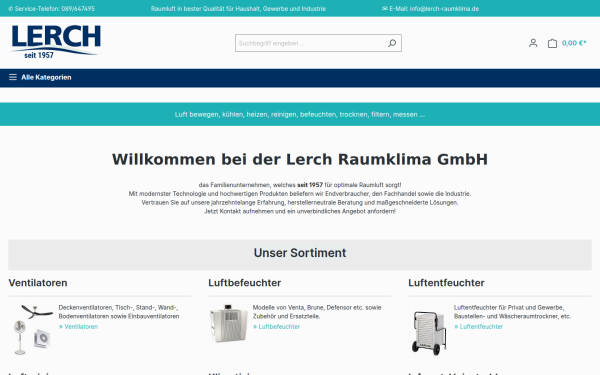Click the Luftentfeuchter section heading
This screenshot has height=375, width=600.
[446, 283]
